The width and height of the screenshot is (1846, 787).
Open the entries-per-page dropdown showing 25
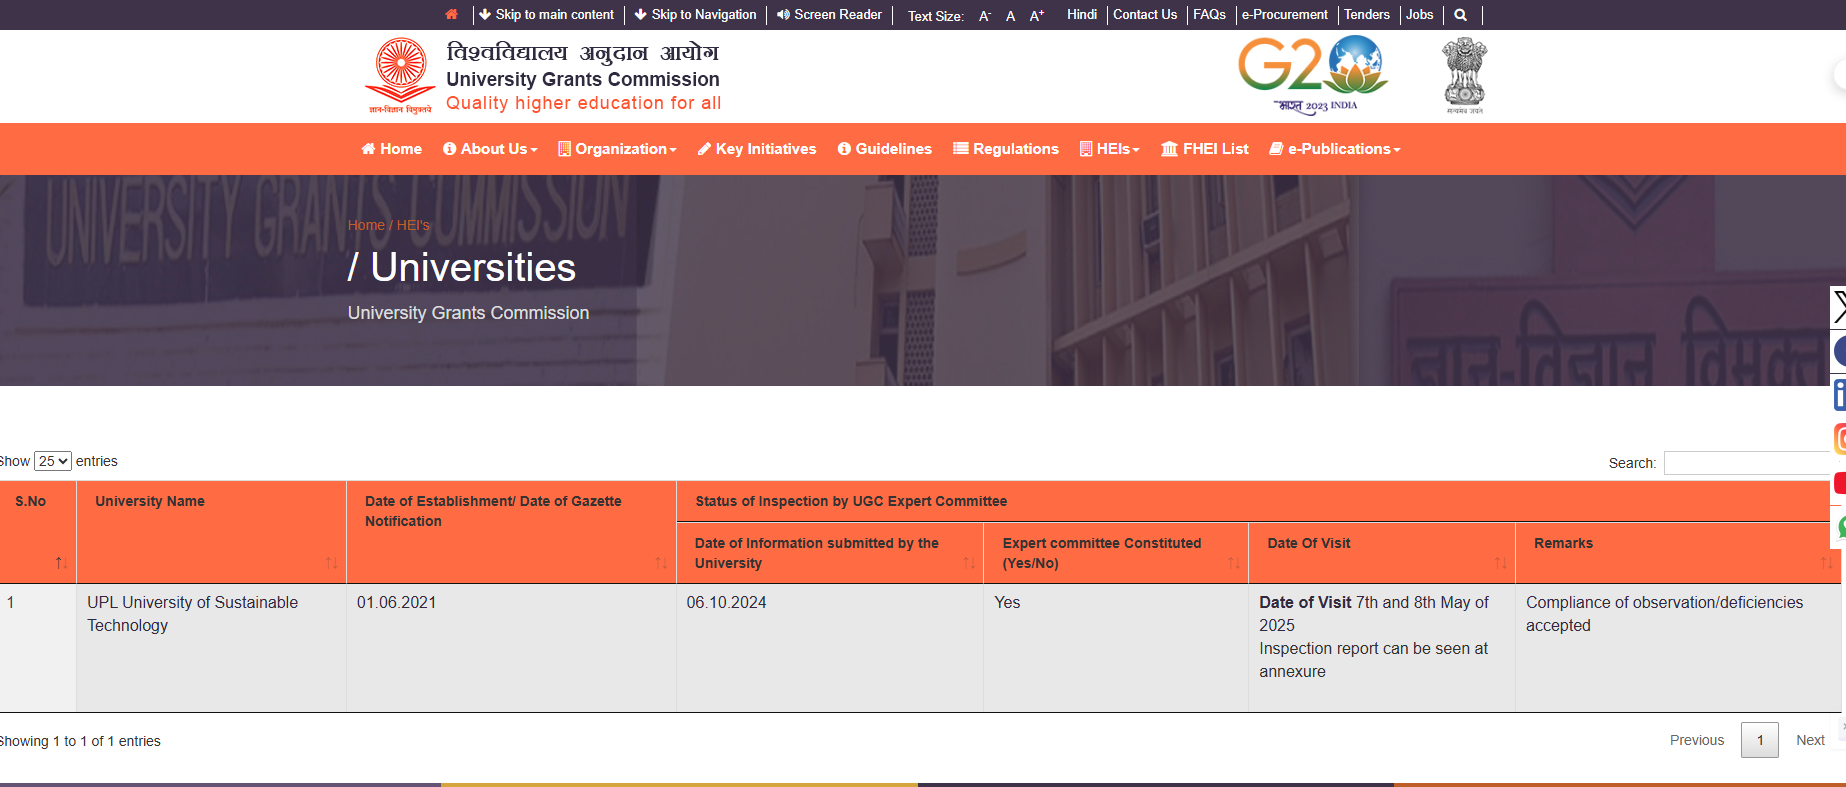coord(53,461)
